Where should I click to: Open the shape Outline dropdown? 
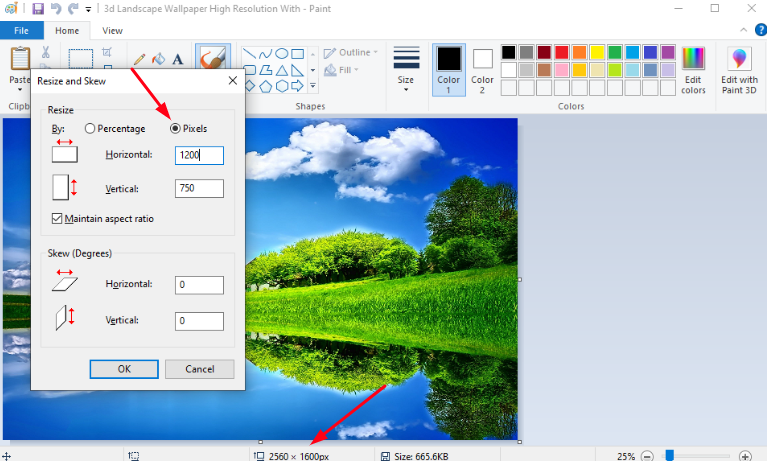[x=353, y=52]
